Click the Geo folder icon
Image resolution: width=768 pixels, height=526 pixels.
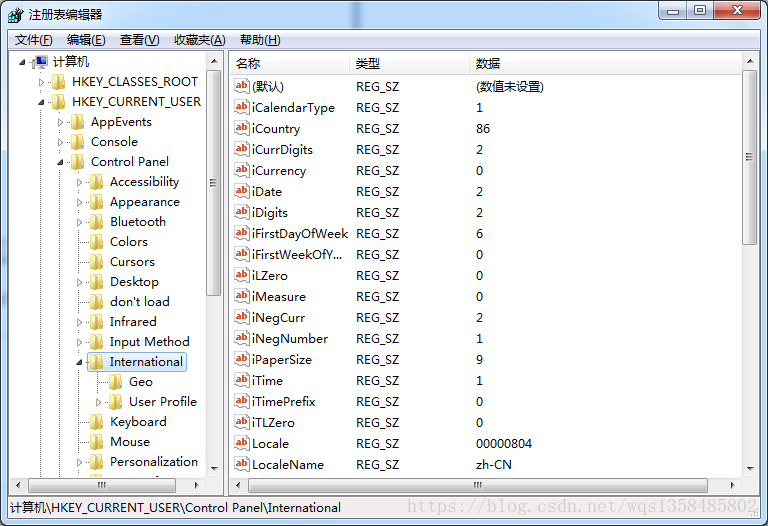(116, 382)
